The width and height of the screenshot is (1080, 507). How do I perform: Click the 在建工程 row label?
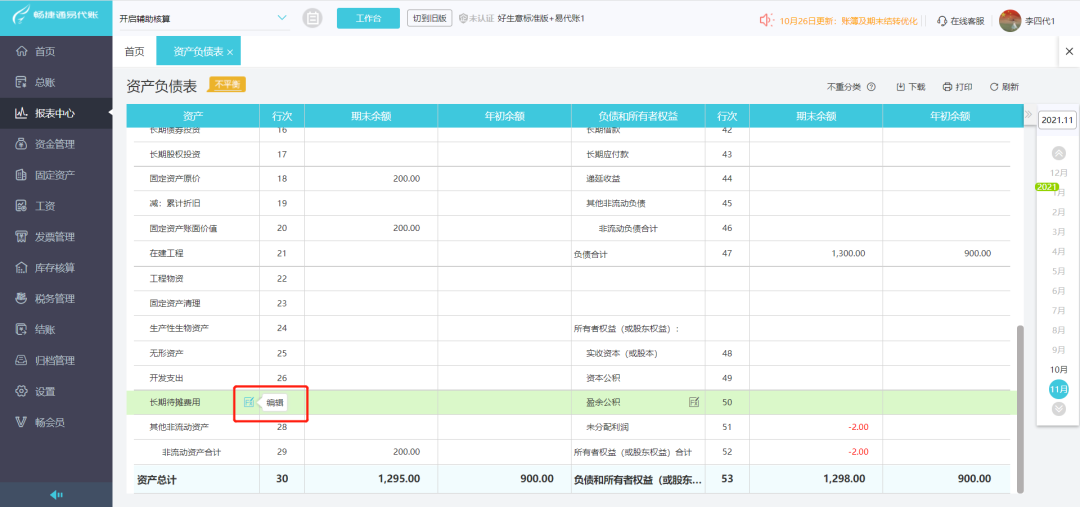click(166, 254)
